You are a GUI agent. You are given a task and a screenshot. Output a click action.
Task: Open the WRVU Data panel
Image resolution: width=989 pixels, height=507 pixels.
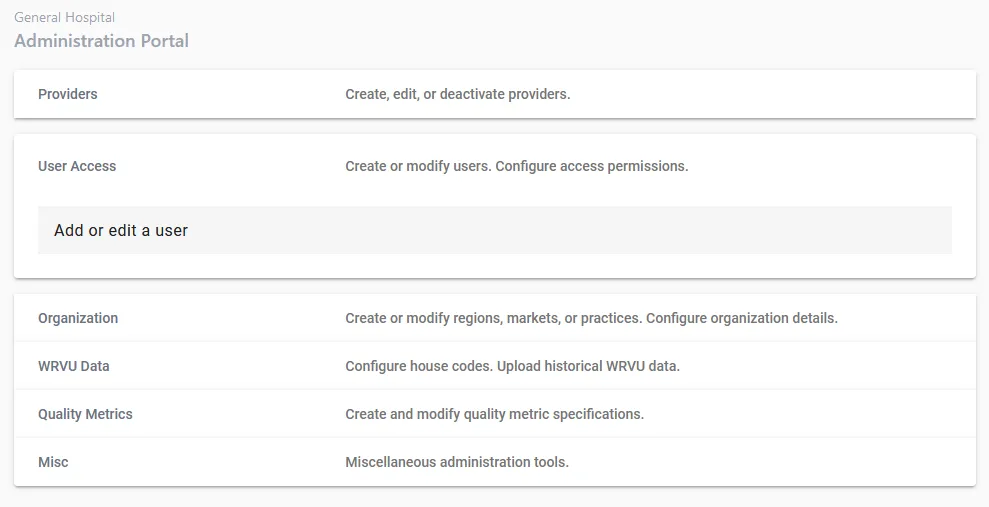(x=74, y=366)
